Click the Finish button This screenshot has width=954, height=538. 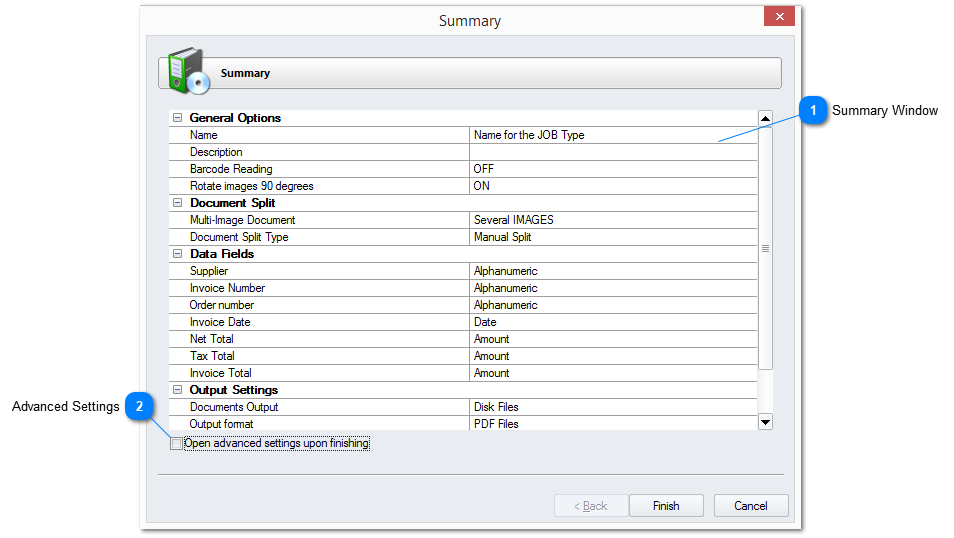click(x=666, y=506)
